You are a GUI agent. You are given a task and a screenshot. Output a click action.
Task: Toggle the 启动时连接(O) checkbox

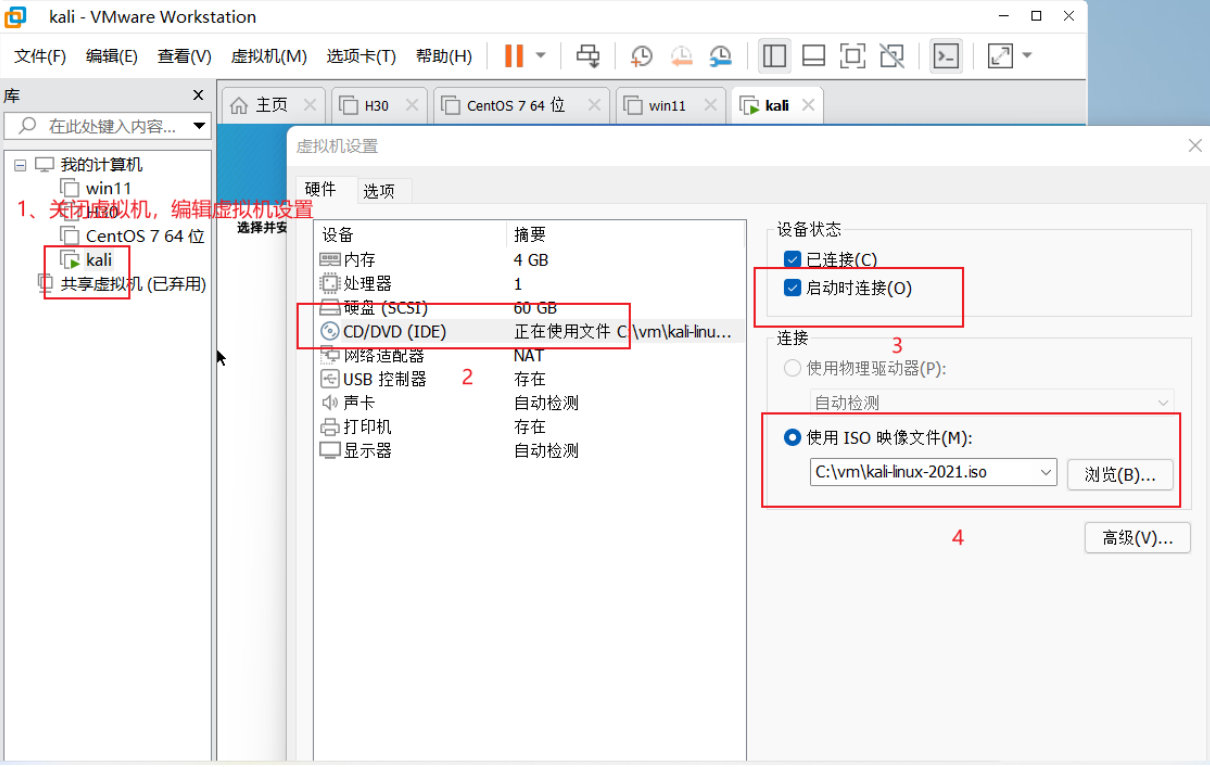[x=793, y=288]
